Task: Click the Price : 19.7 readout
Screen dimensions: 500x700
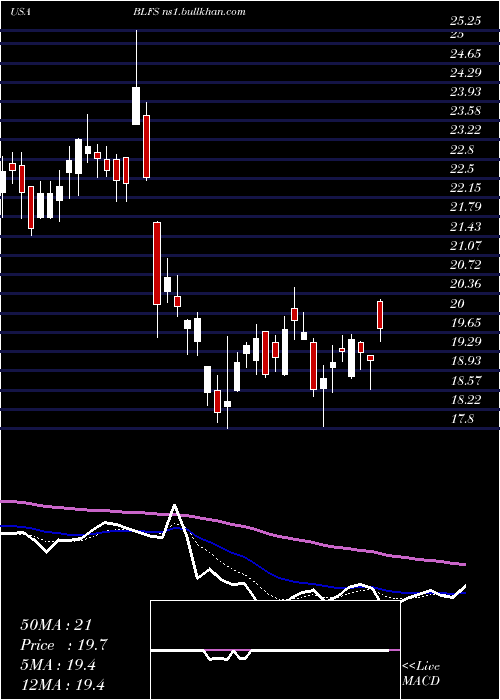Action: [x=64, y=645]
